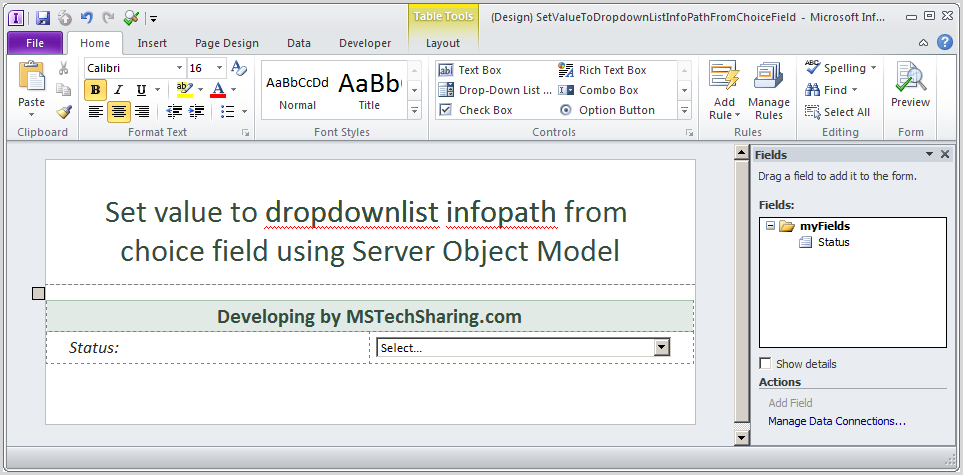Click the Bullets list icon

[x=228, y=112]
